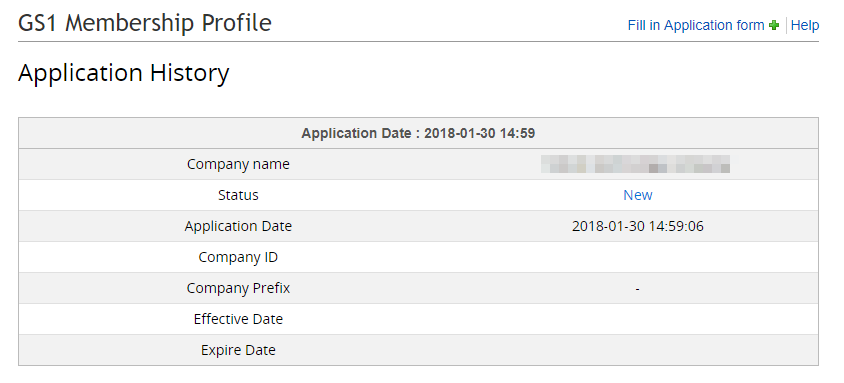Open the Help link
Image resolution: width=844 pixels, height=383 pixels.
805,25
